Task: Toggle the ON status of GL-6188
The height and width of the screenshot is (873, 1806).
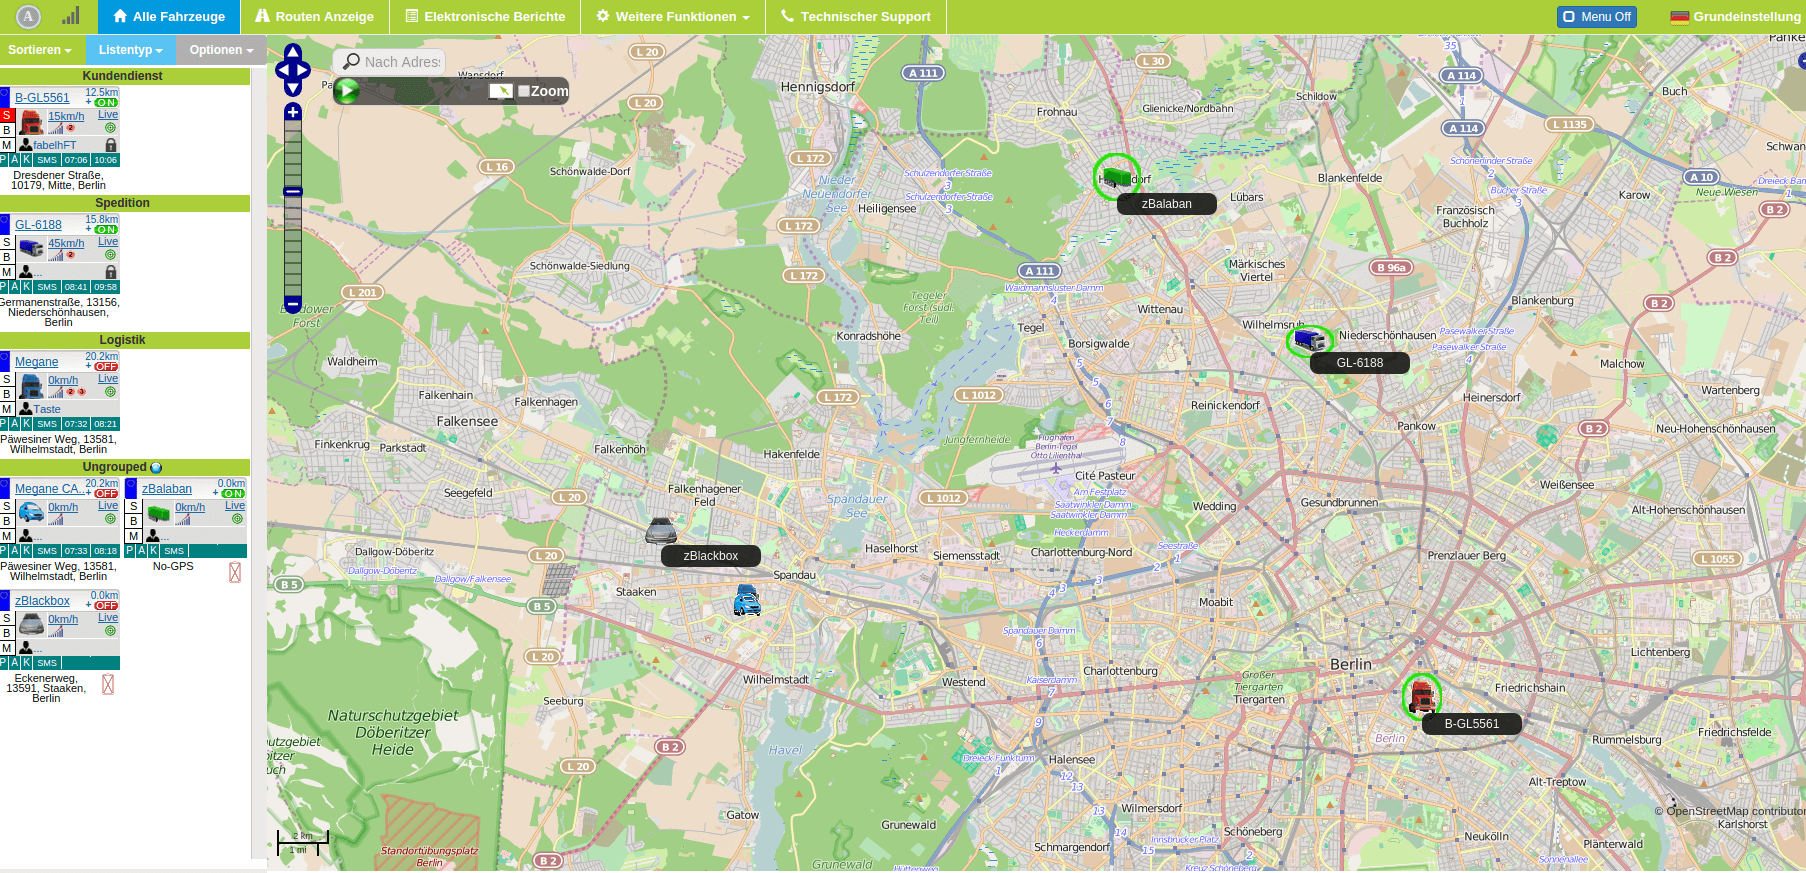Action: click(x=106, y=229)
